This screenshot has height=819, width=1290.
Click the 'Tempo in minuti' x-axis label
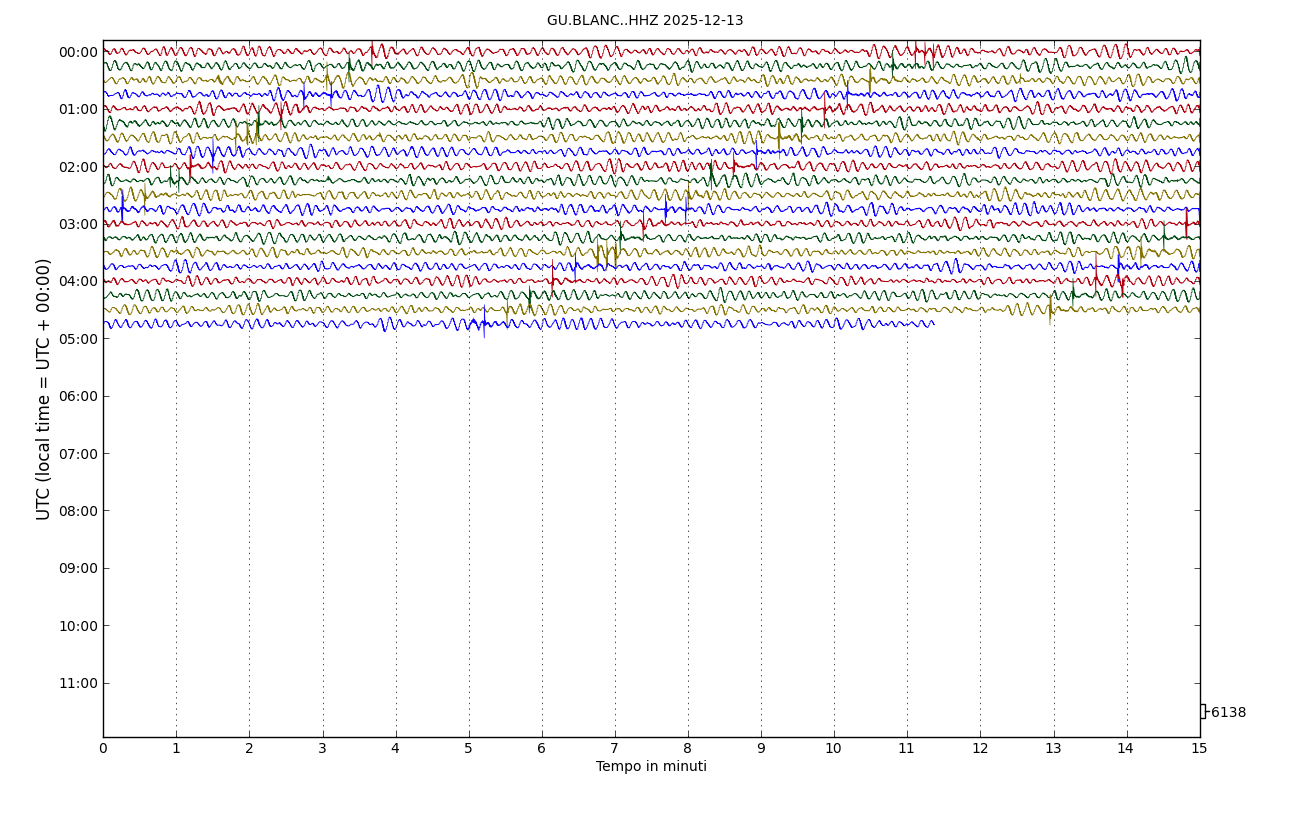click(x=651, y=767)
